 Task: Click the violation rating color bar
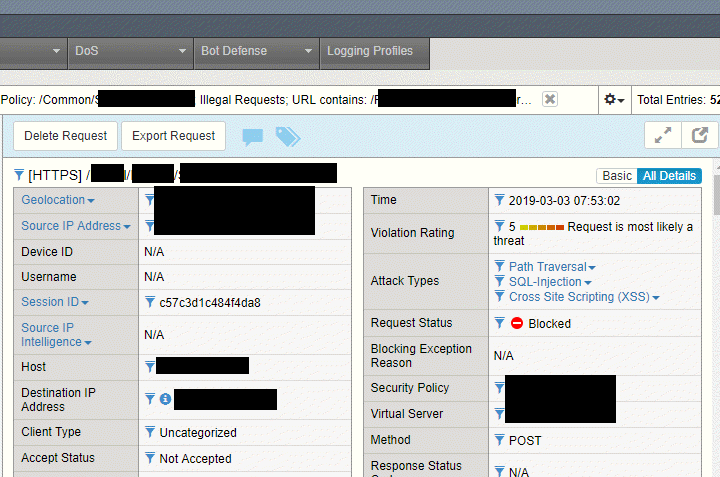click(541, 227)
